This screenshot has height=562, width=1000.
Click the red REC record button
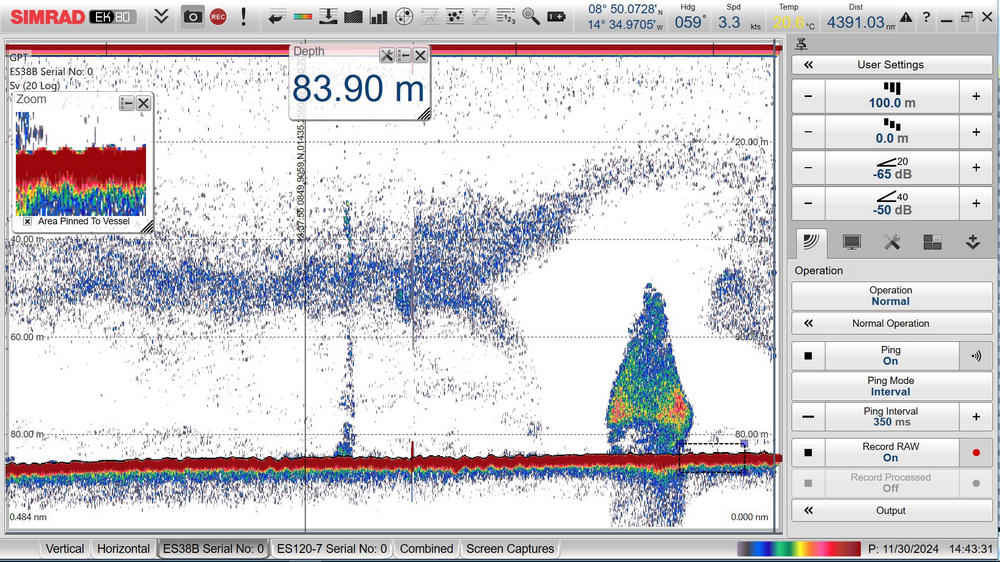pyautogui.click(x=218, y=17)
